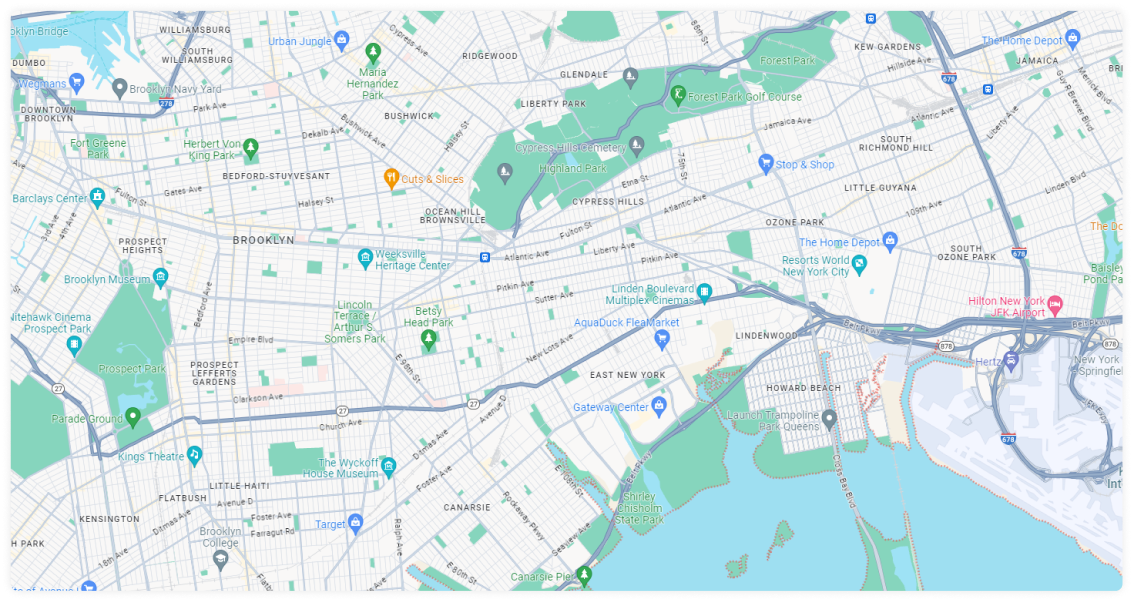Click the transit station icon on Atlantic Ave
Image resolution: width=1133 pixels, height=601 pixels.
pos(485,257)
